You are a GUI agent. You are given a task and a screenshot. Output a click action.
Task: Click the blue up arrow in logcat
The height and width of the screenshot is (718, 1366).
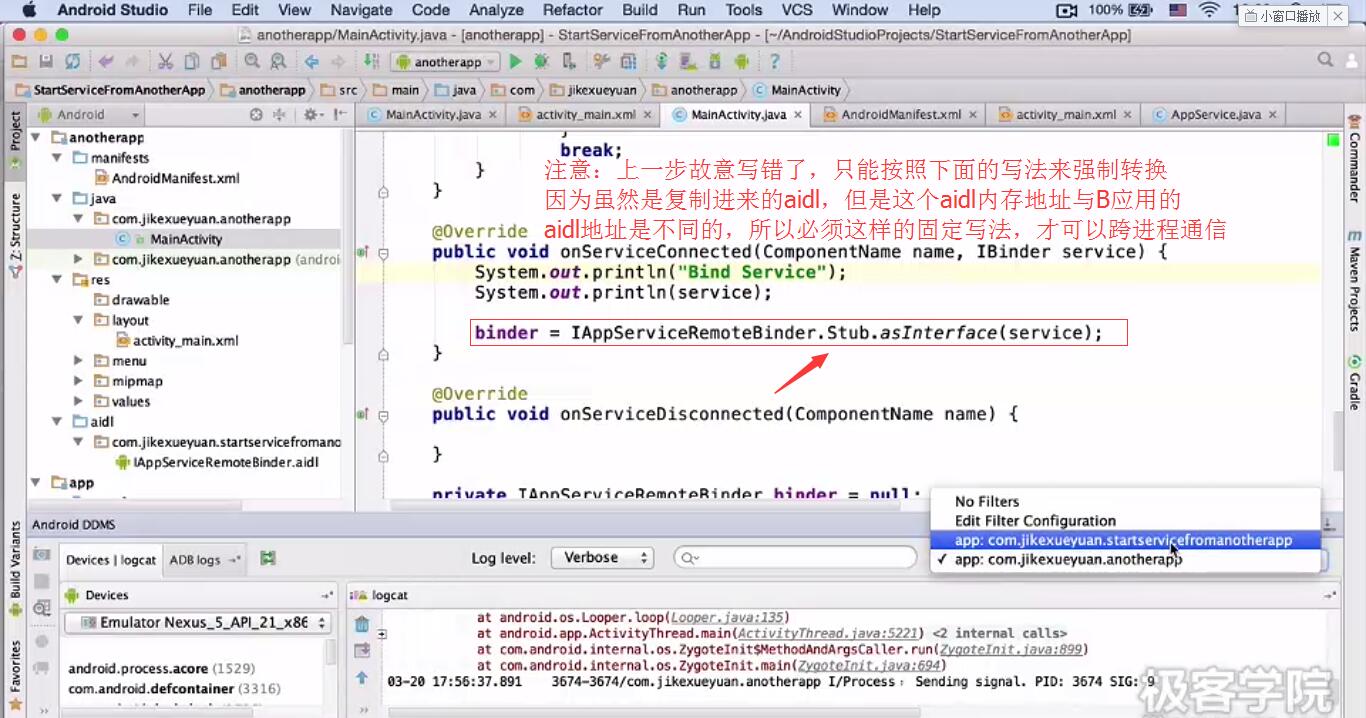362,677
